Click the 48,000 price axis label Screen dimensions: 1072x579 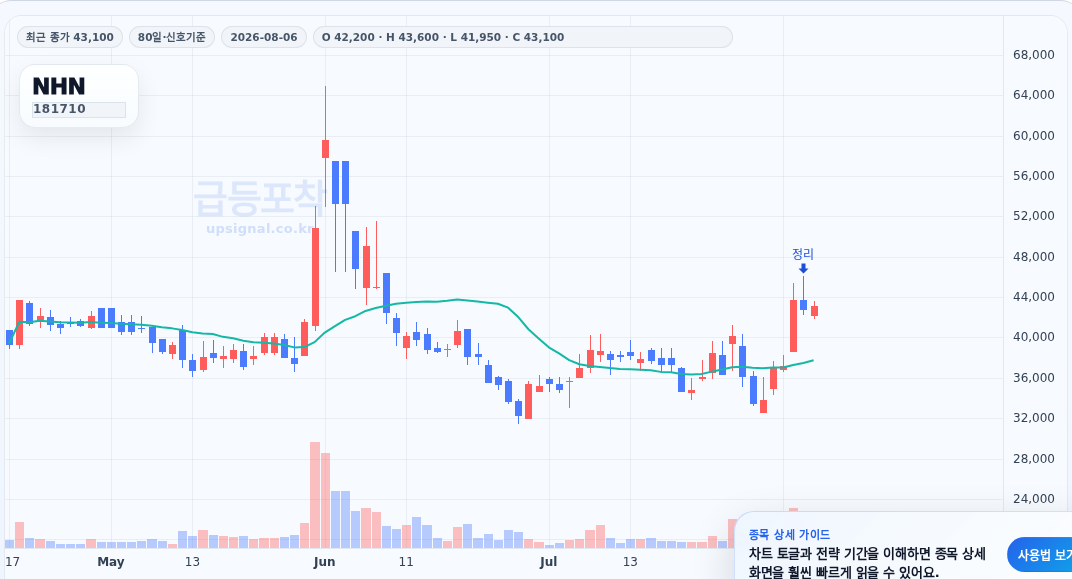1034,256
